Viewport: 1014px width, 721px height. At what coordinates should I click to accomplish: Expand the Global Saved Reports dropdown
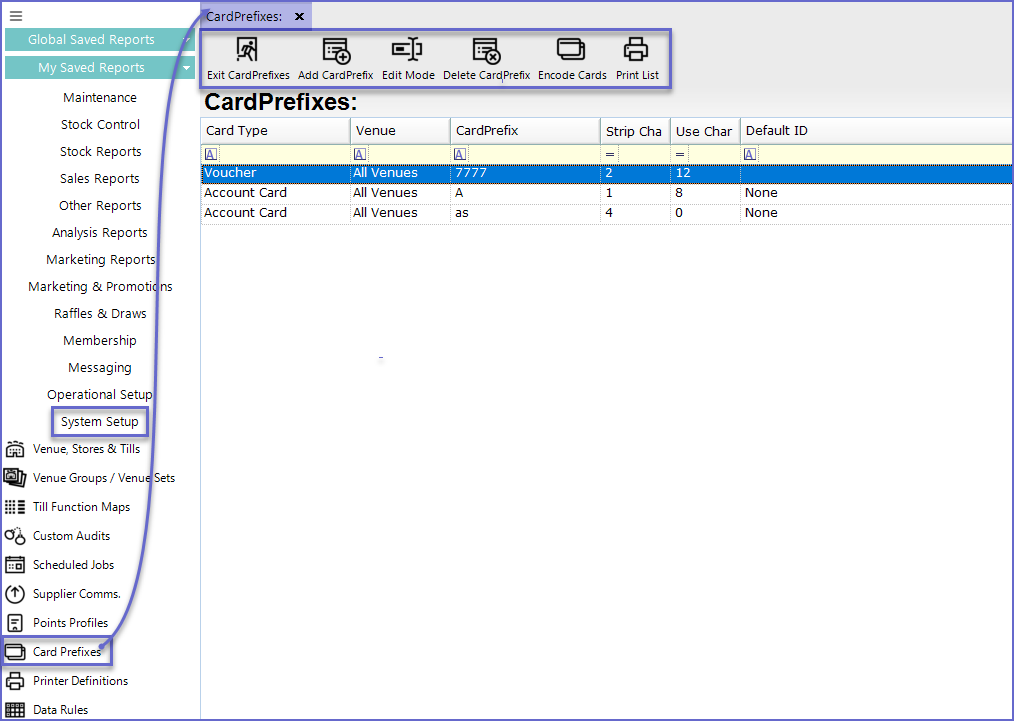[188, 40]
